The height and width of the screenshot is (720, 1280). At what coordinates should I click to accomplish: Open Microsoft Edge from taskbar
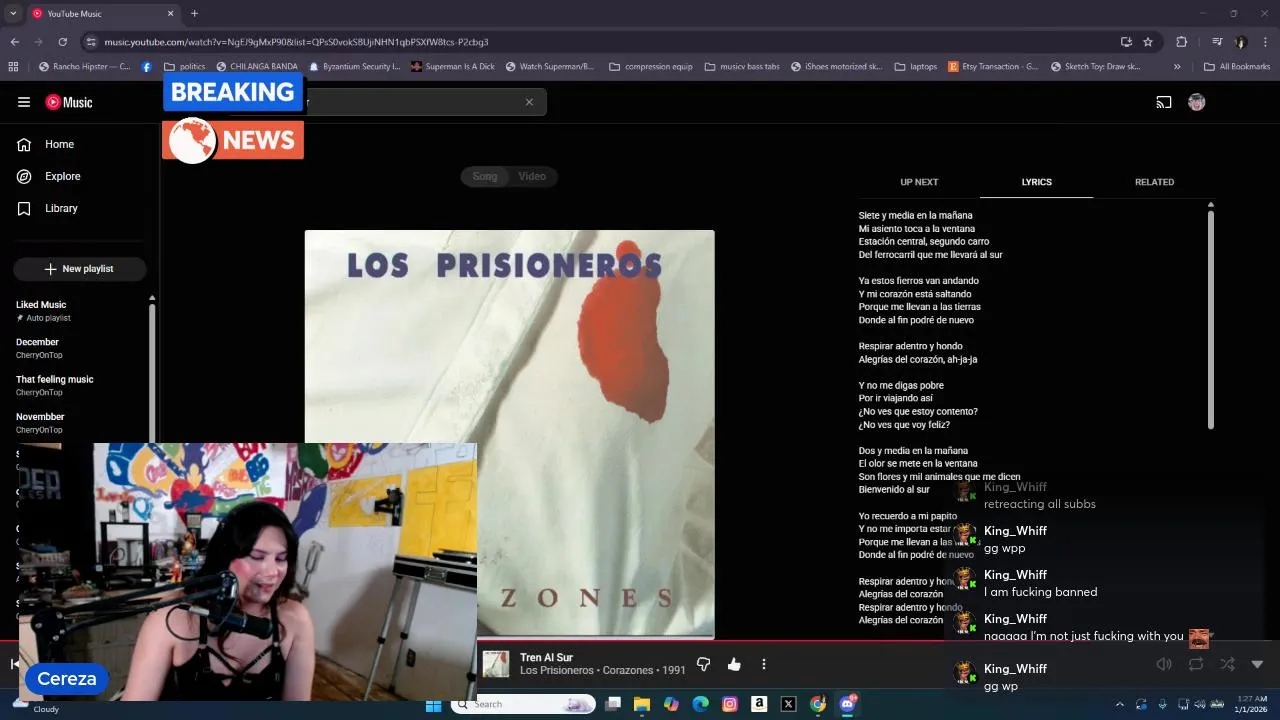click(700, 704)
